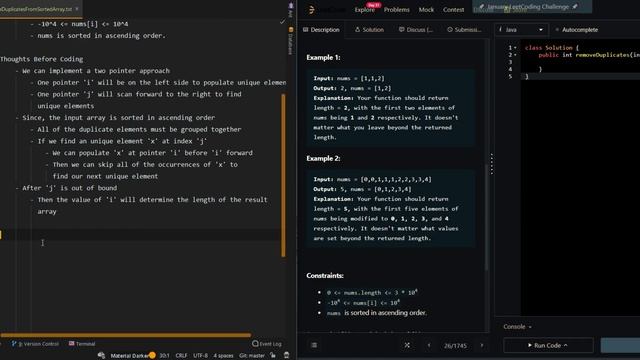Click the pin icon right of LeetCoding Challenge
This screenshot has width=640, height=360.
(575, 7)
